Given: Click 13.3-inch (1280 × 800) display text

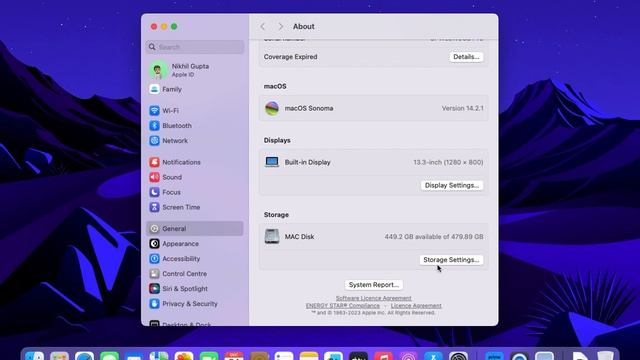Looking at the screenshot, I should click(x=448, y=162).
